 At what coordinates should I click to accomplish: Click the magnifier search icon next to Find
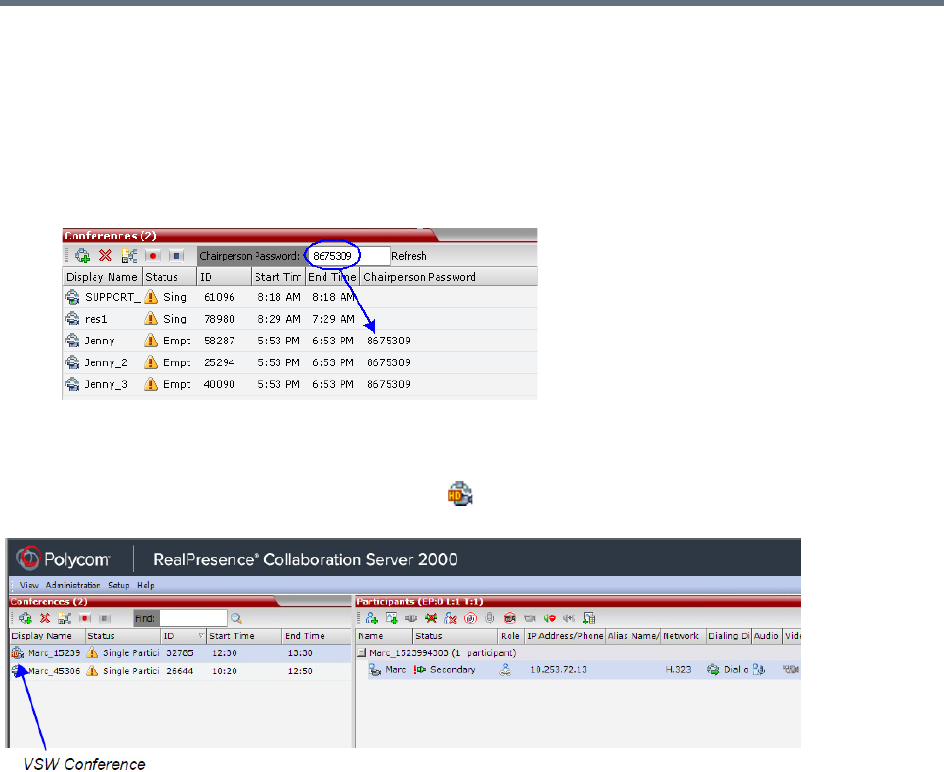point(236,618)
